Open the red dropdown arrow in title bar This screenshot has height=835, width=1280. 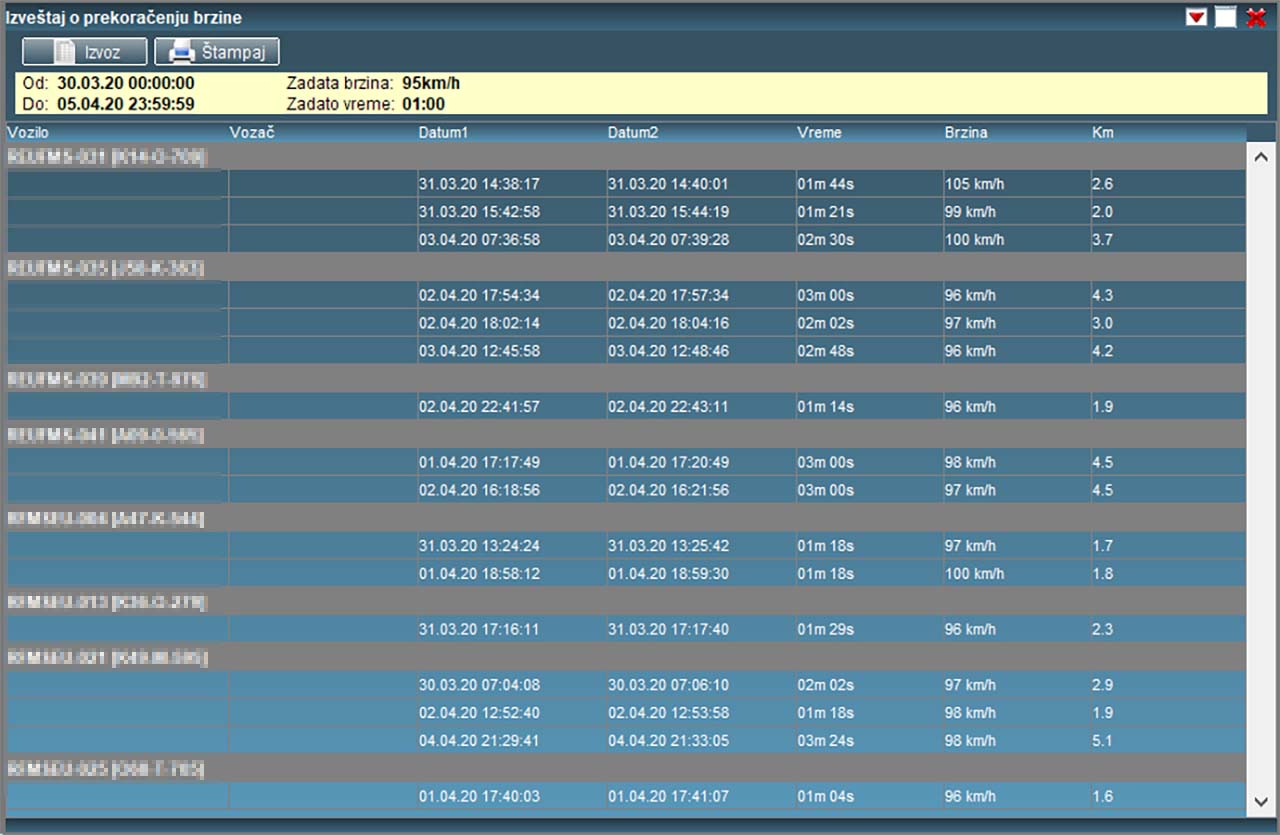[x=1196, y=18]
